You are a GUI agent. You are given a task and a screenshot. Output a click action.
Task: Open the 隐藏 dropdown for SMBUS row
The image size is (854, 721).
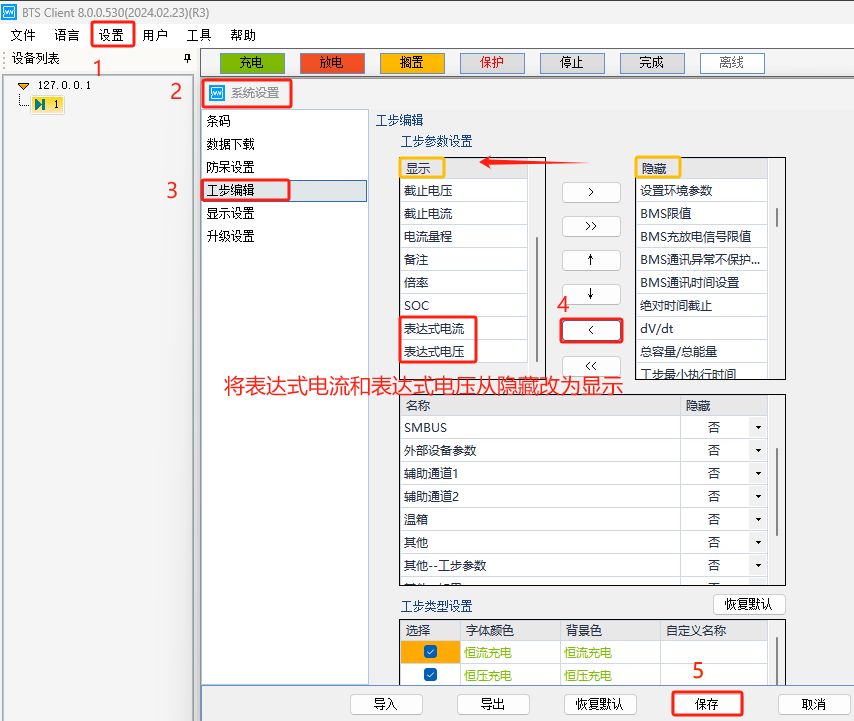coord(758,427)
